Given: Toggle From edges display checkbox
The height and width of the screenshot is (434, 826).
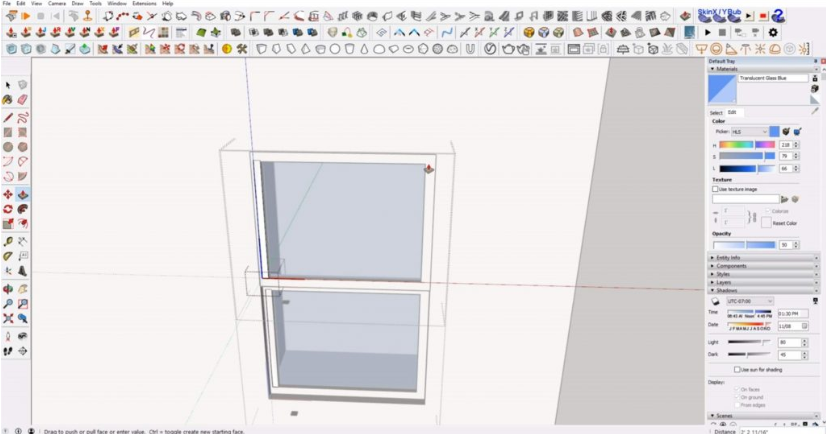Looking at the screenshot, I should coord(737,405).
